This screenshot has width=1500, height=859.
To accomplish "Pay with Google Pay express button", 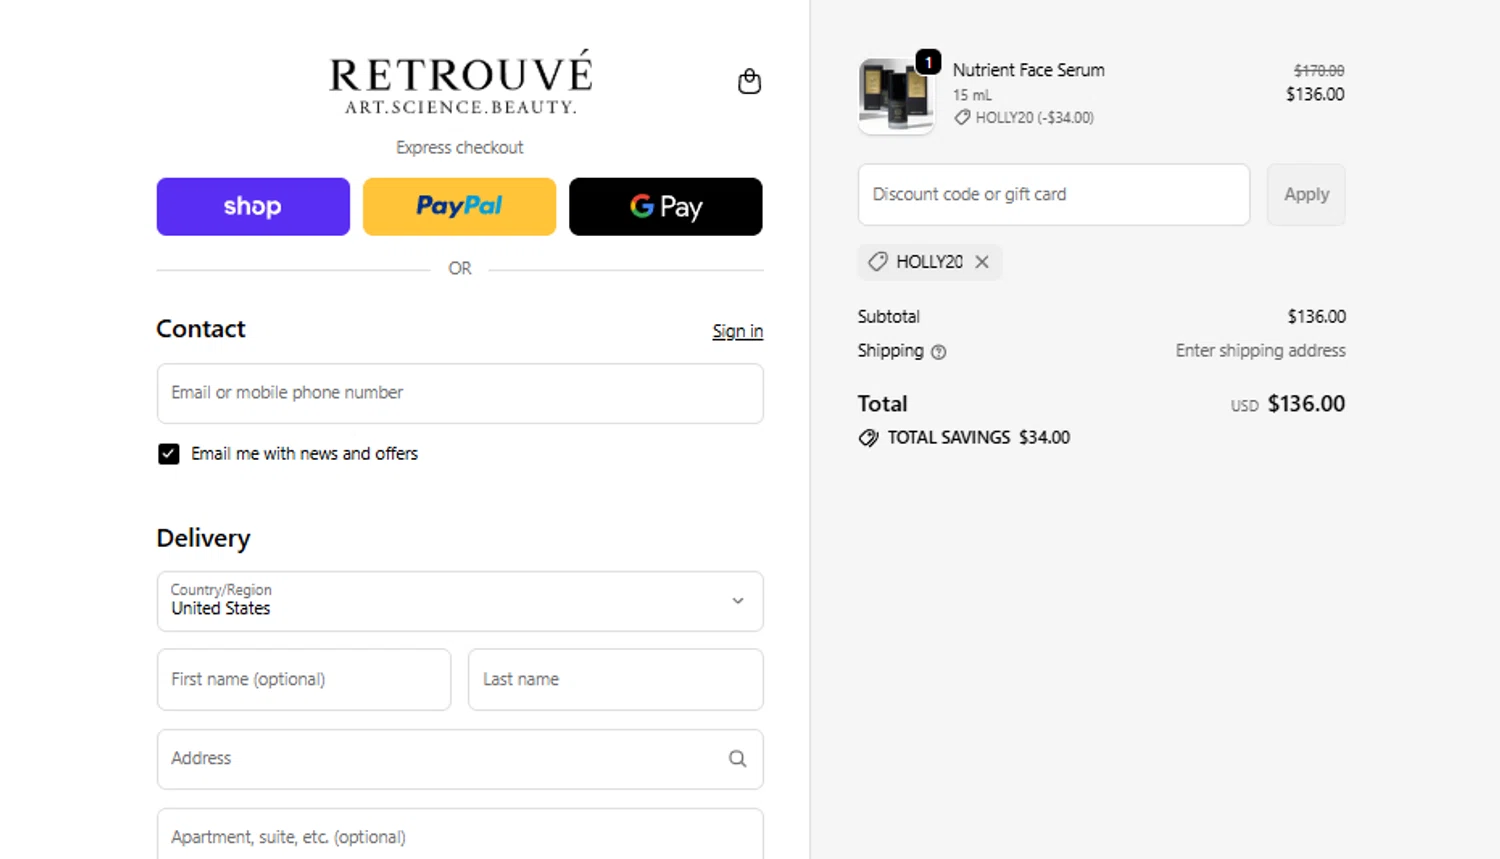I will click(666, 207).
